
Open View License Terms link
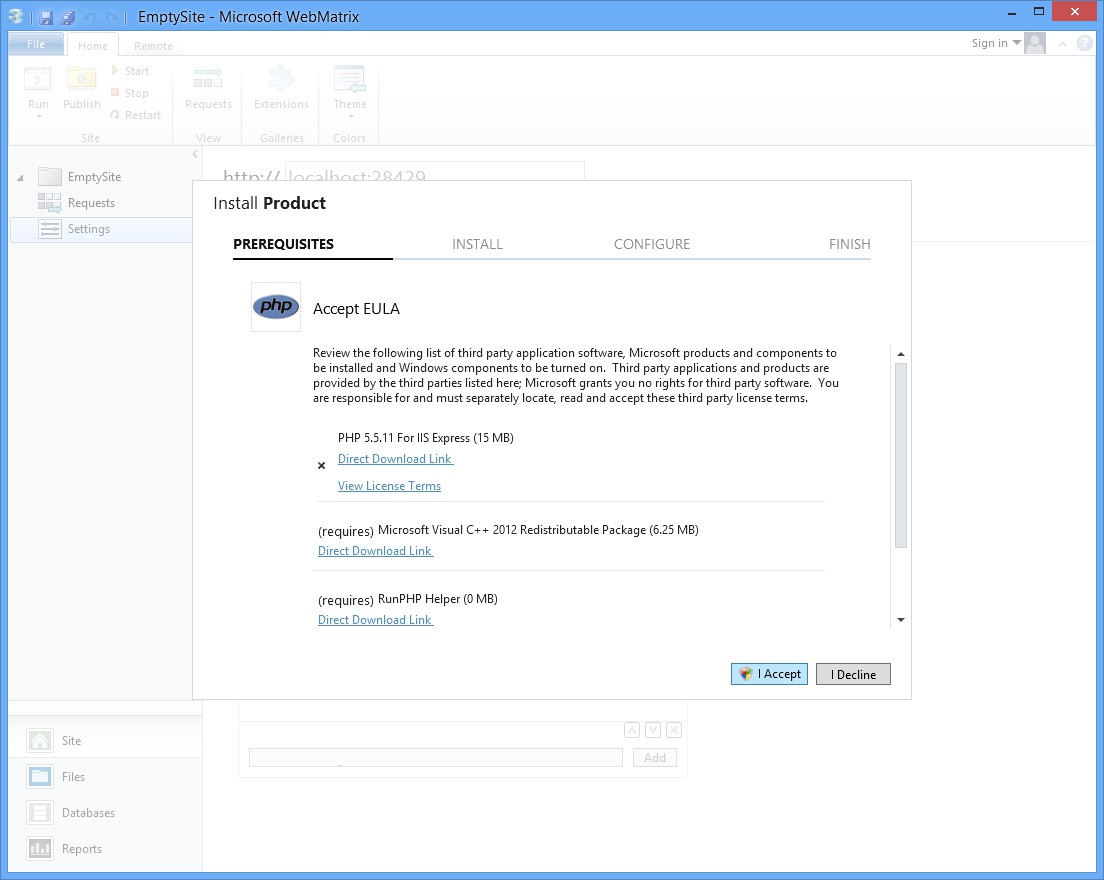[389, 486]
